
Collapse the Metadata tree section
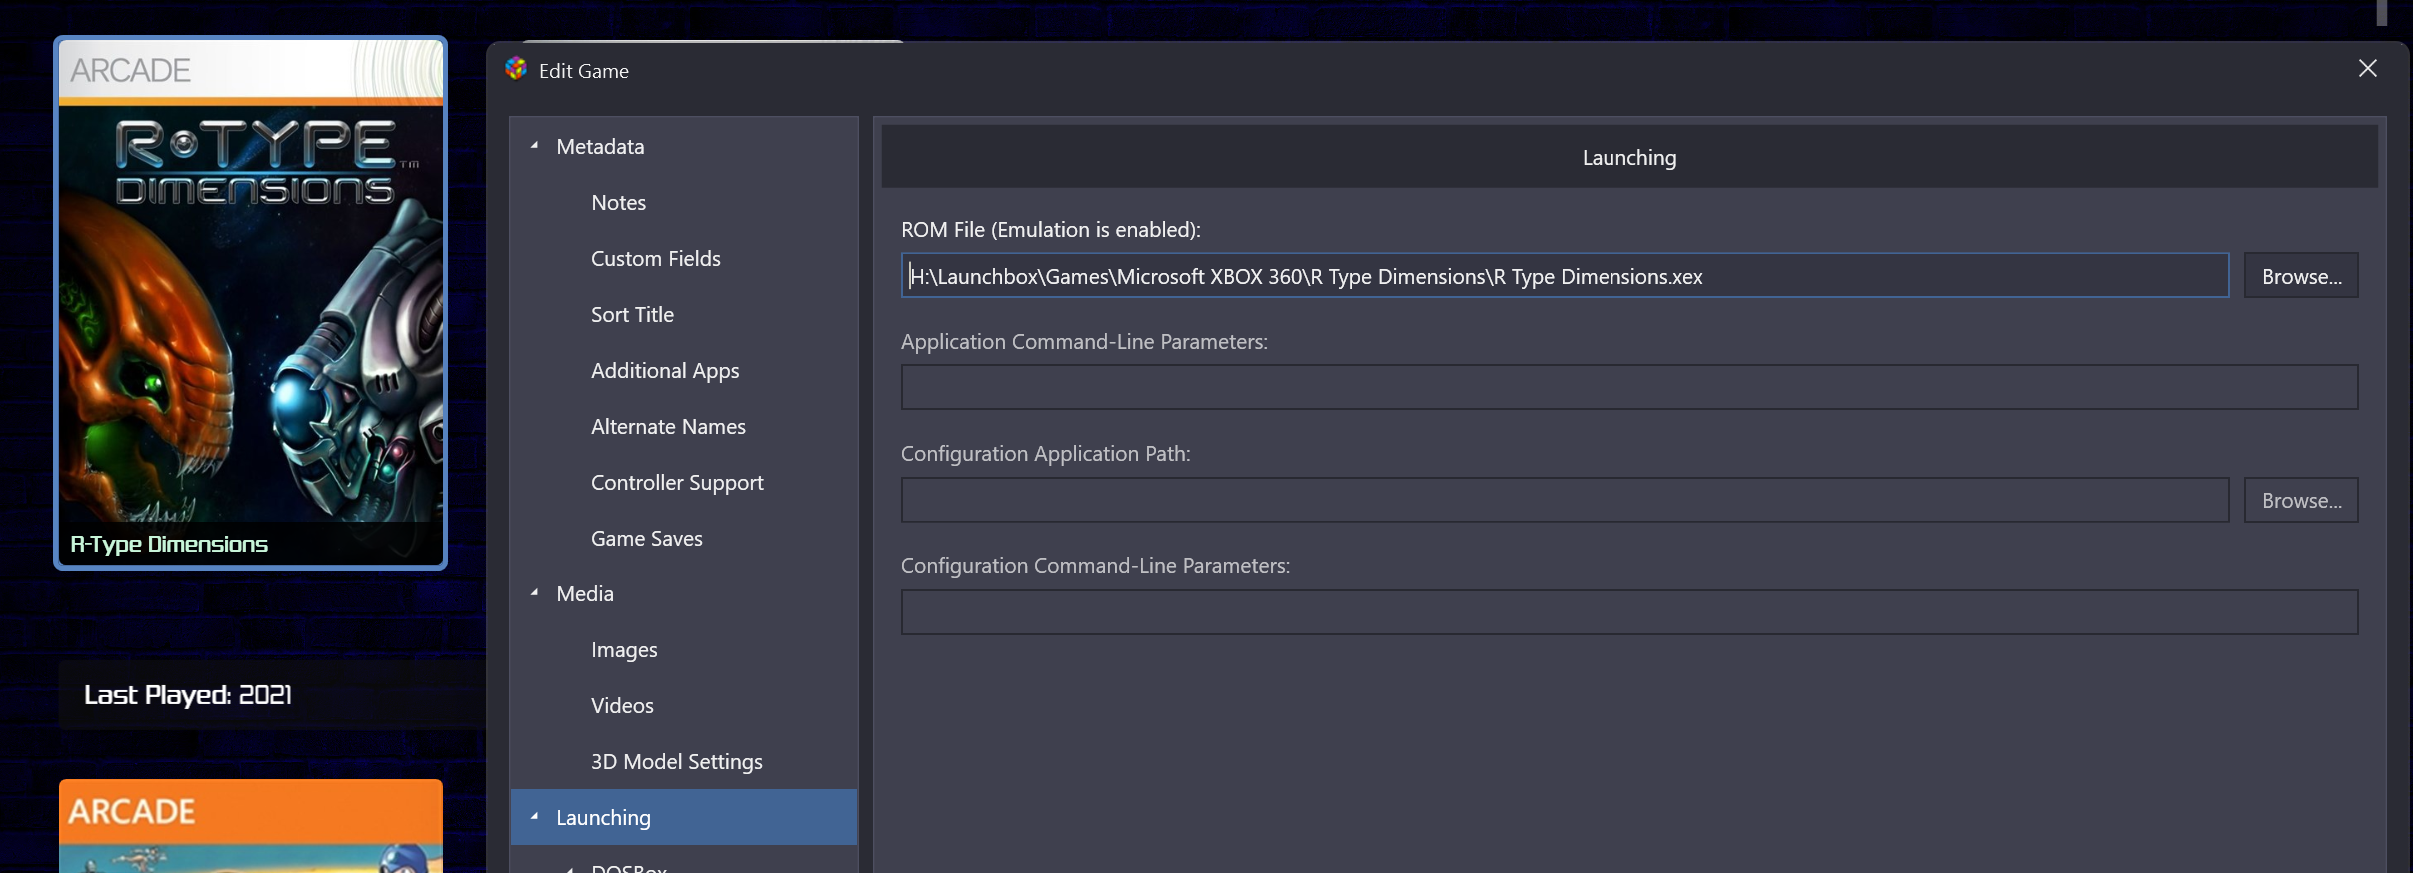point(535,146)
